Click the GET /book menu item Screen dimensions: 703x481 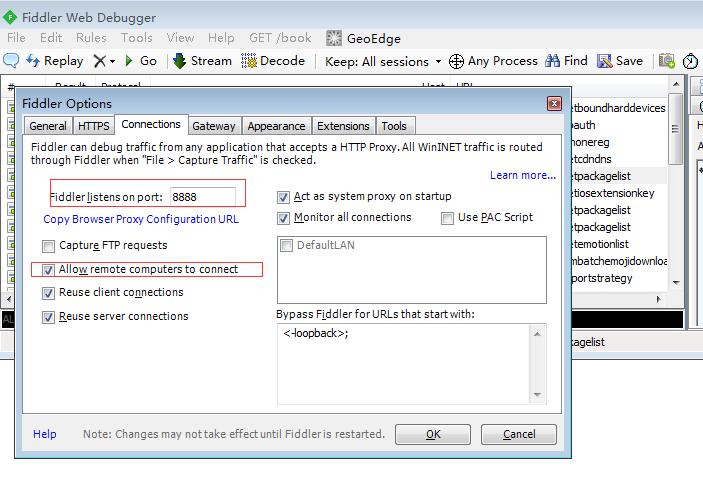(280, 38)
